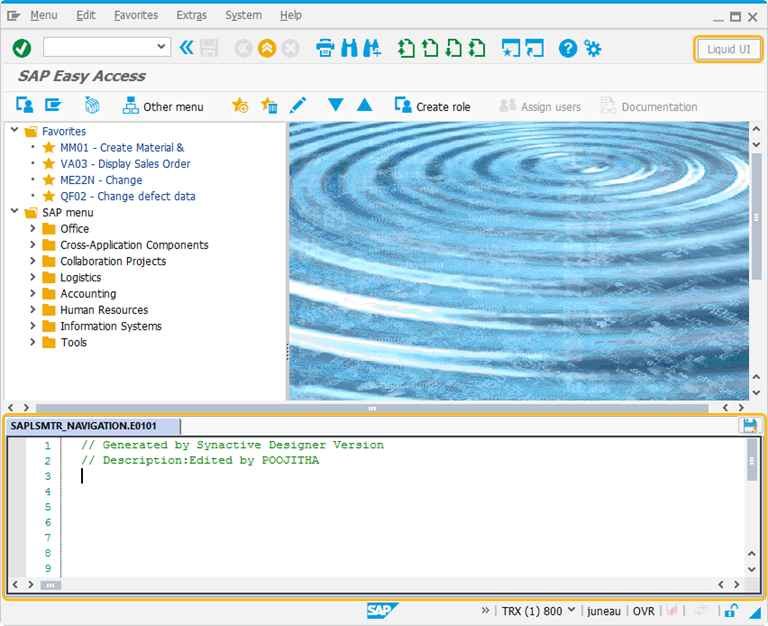Collapse the SAP menu folder
Screen dimensions: 768x626
15,212
